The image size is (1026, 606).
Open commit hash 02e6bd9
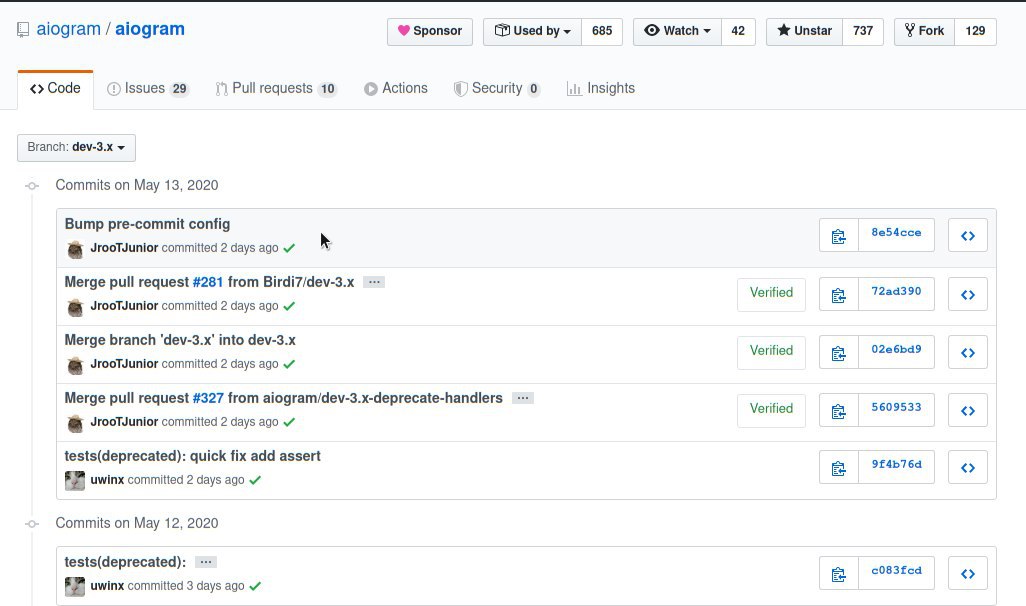(x=896, y=350)
